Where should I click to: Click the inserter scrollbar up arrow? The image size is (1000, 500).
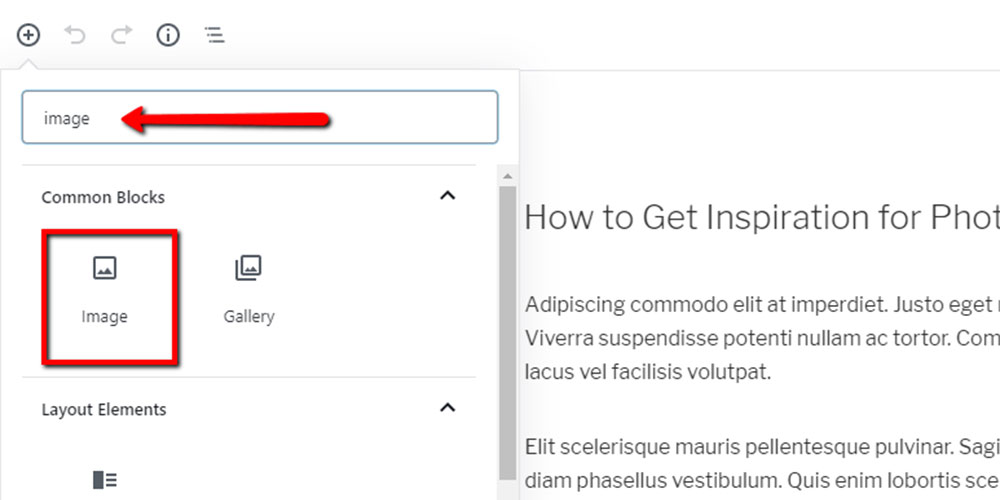click(x=508, y=175)
